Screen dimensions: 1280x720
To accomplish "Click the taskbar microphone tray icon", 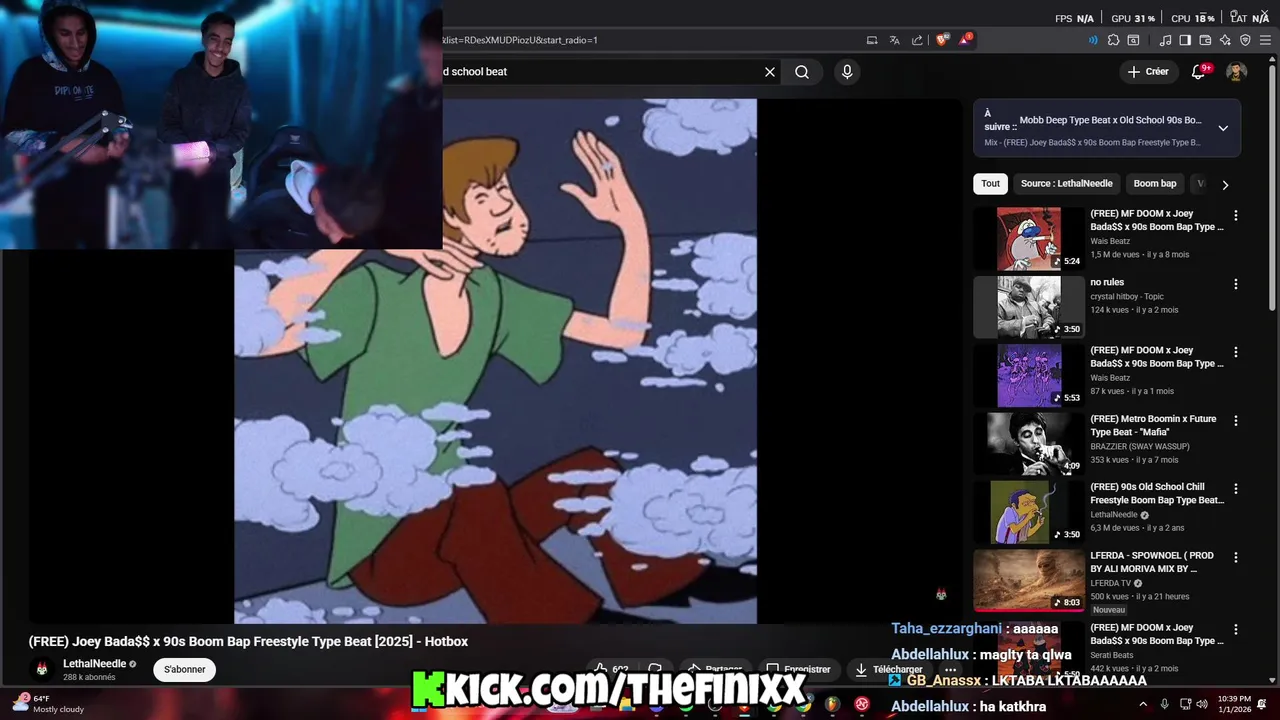I will tap(1165, 704).
